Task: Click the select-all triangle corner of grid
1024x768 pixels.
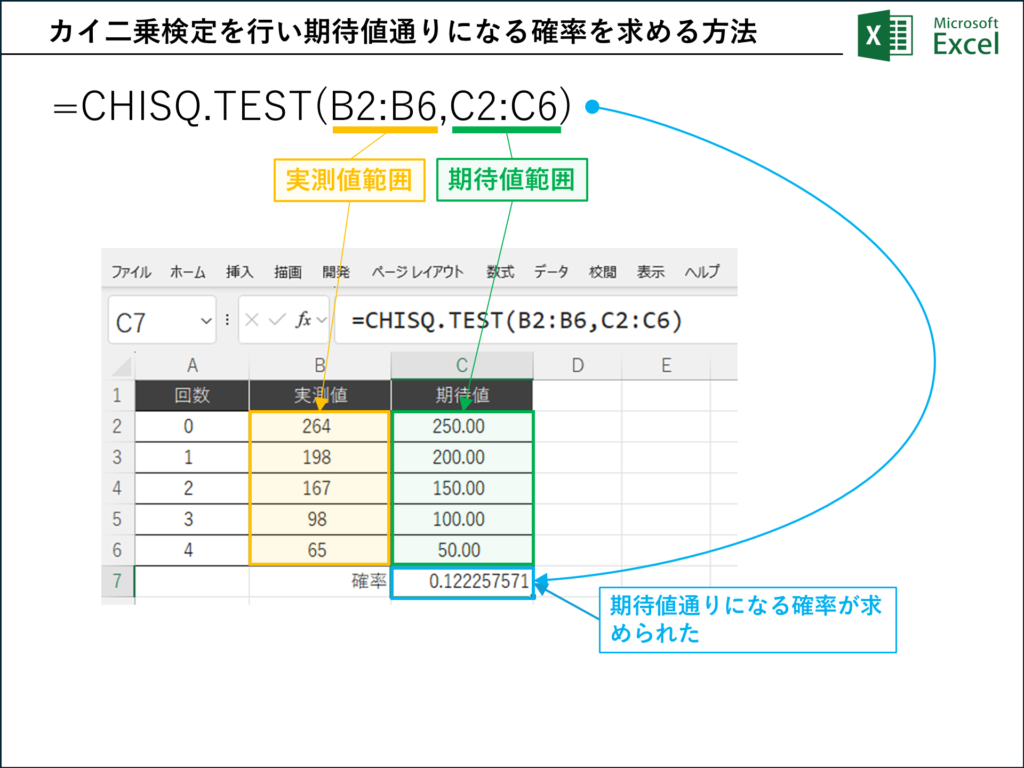Action: coord(122,366)
